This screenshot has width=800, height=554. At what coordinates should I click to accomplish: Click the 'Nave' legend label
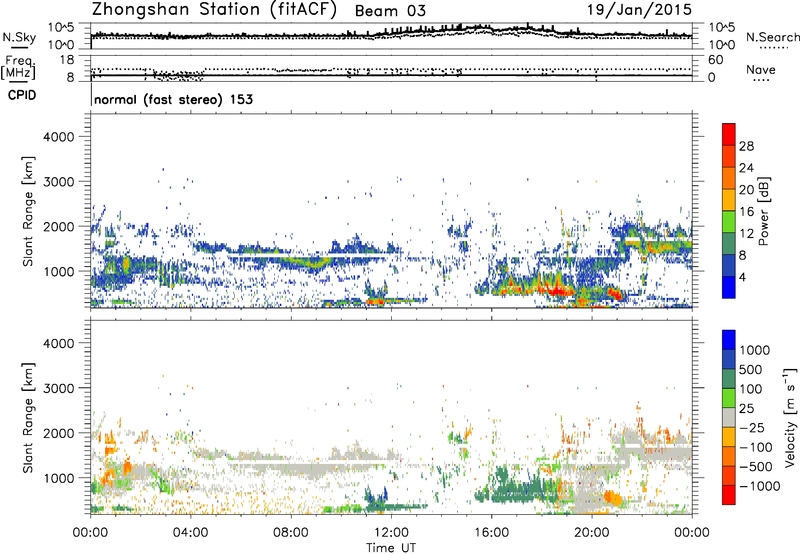(x=761, y=69)
